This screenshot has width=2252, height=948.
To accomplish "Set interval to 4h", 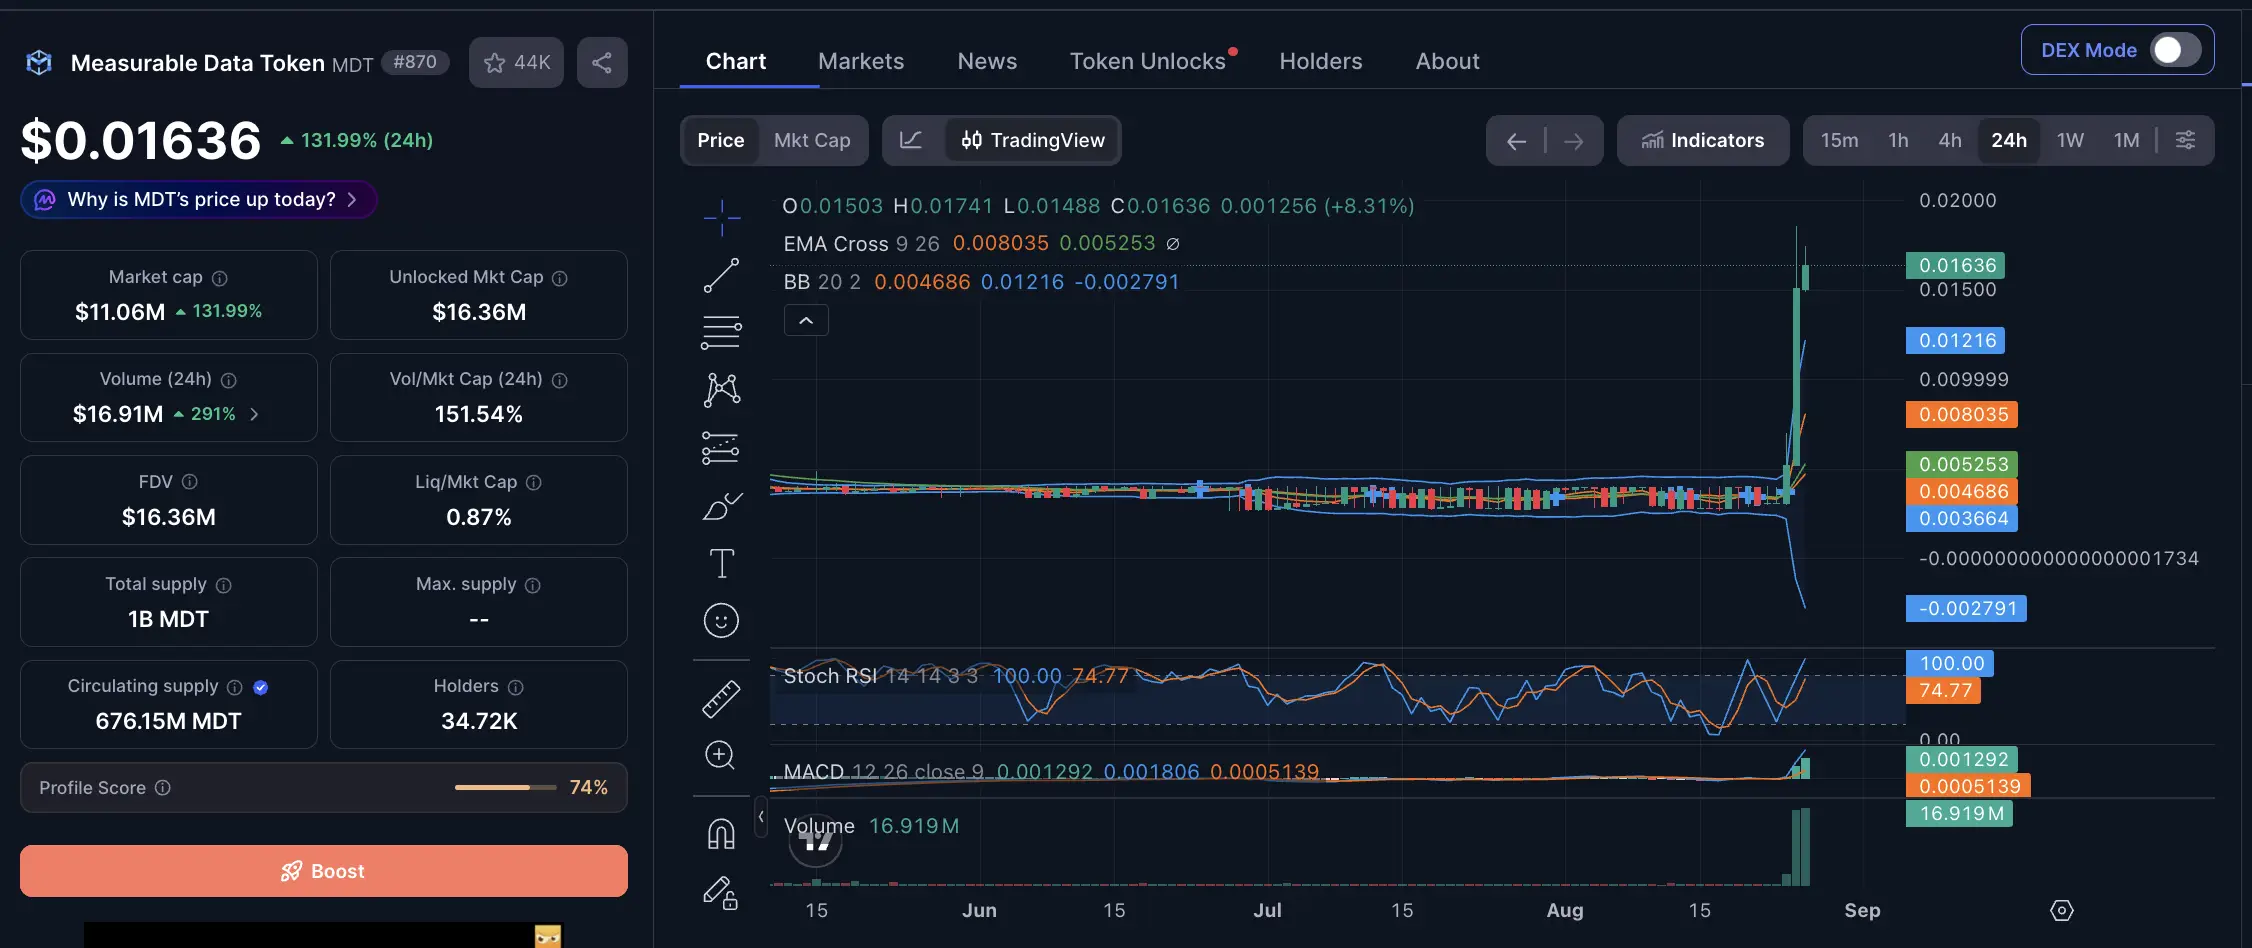I will 1950,140.
